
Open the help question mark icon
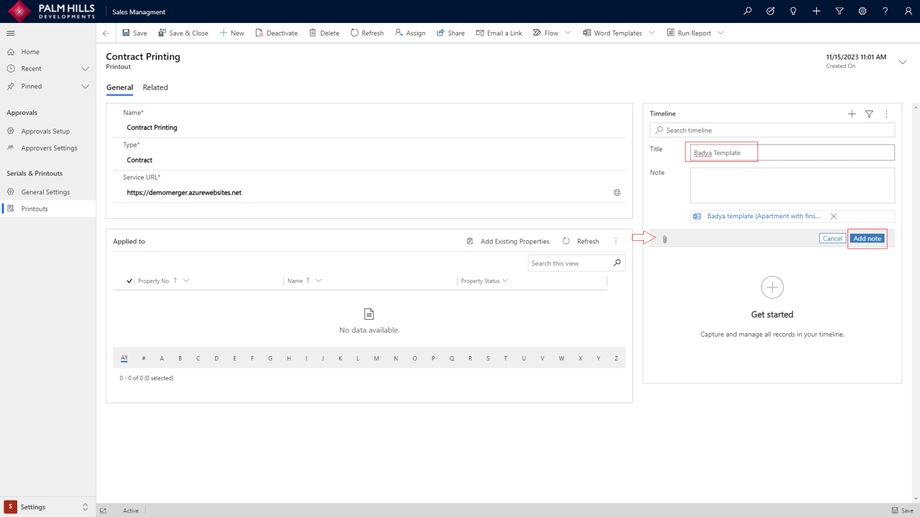pos(885,11)
